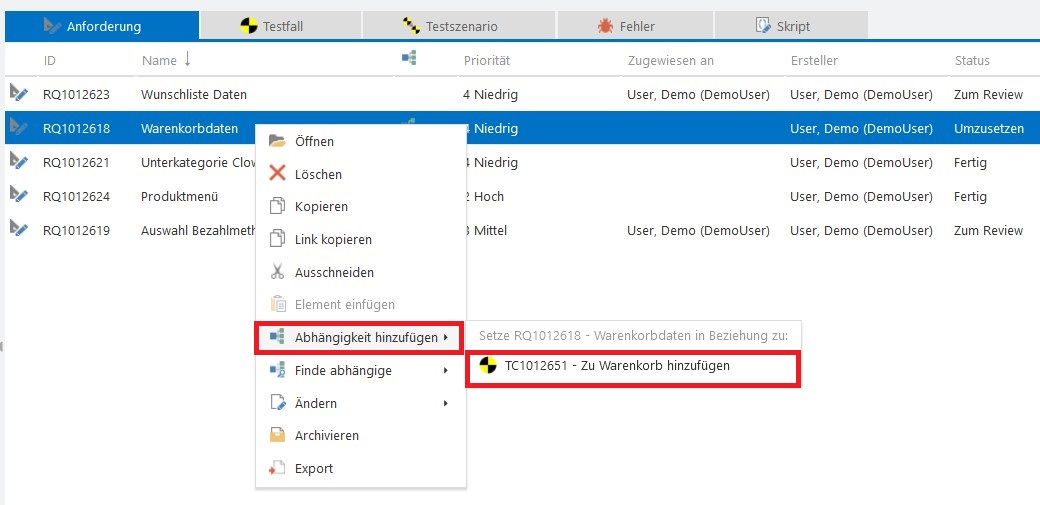This screenshot has width=1040, height=505.
Task: Switch to the Testfall tab
Action: (280, 26)
